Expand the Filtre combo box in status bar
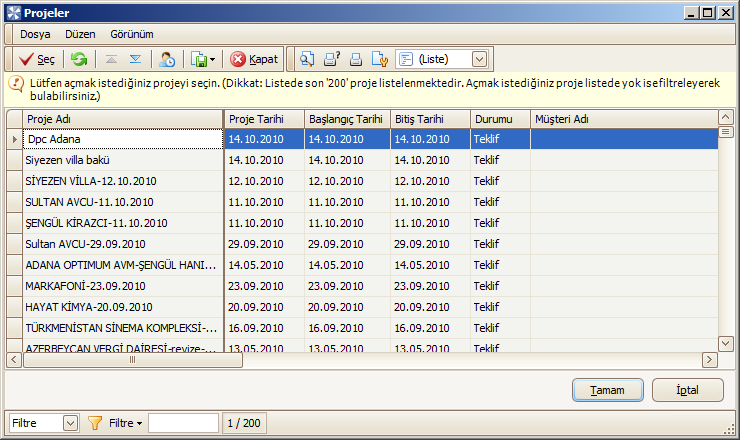The height and width of the screenshot is (440, 740). (70, 423)
